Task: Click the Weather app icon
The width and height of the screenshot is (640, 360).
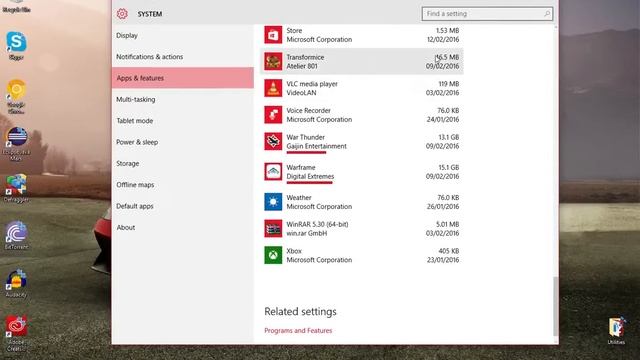Action: tap(273, 202)
